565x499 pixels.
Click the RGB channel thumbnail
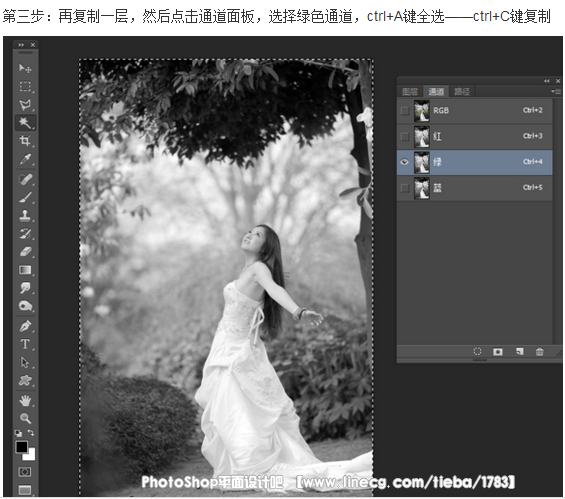(x=421, y=111)
